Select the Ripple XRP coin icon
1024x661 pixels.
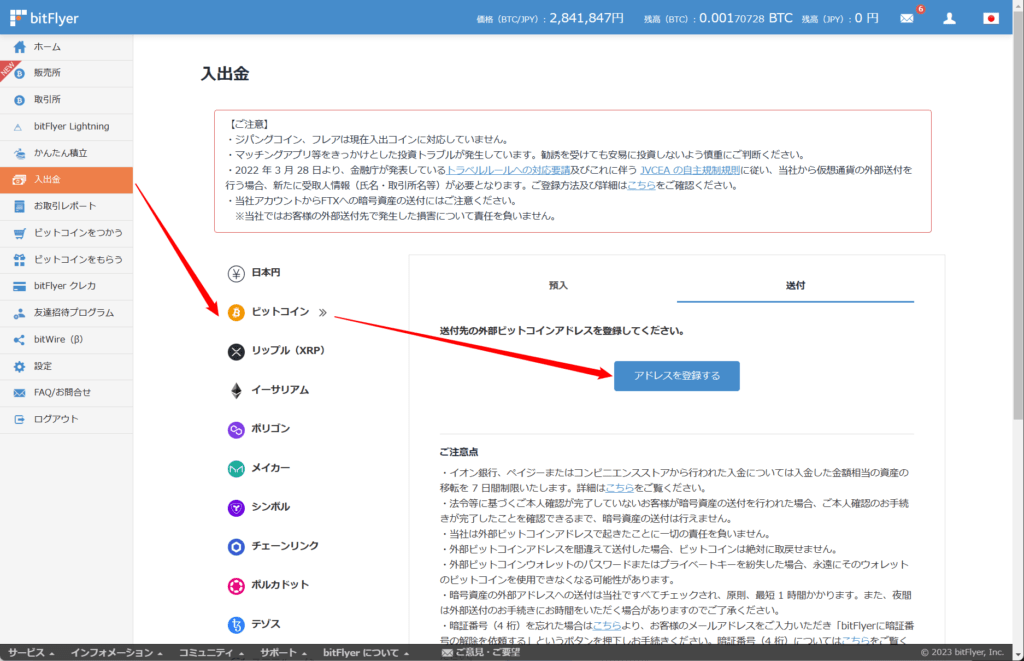[x=236, y=351]
